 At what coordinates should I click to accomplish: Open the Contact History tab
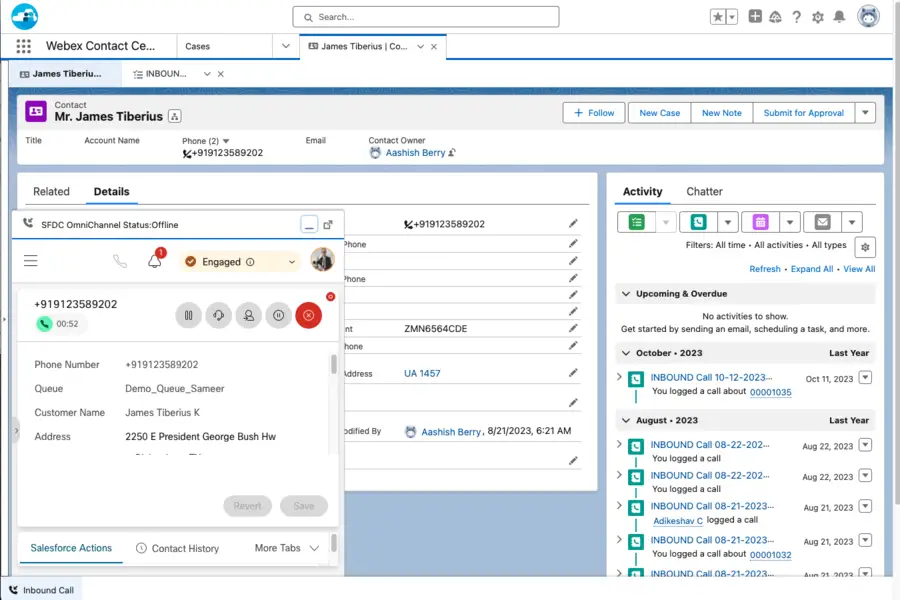178,548
